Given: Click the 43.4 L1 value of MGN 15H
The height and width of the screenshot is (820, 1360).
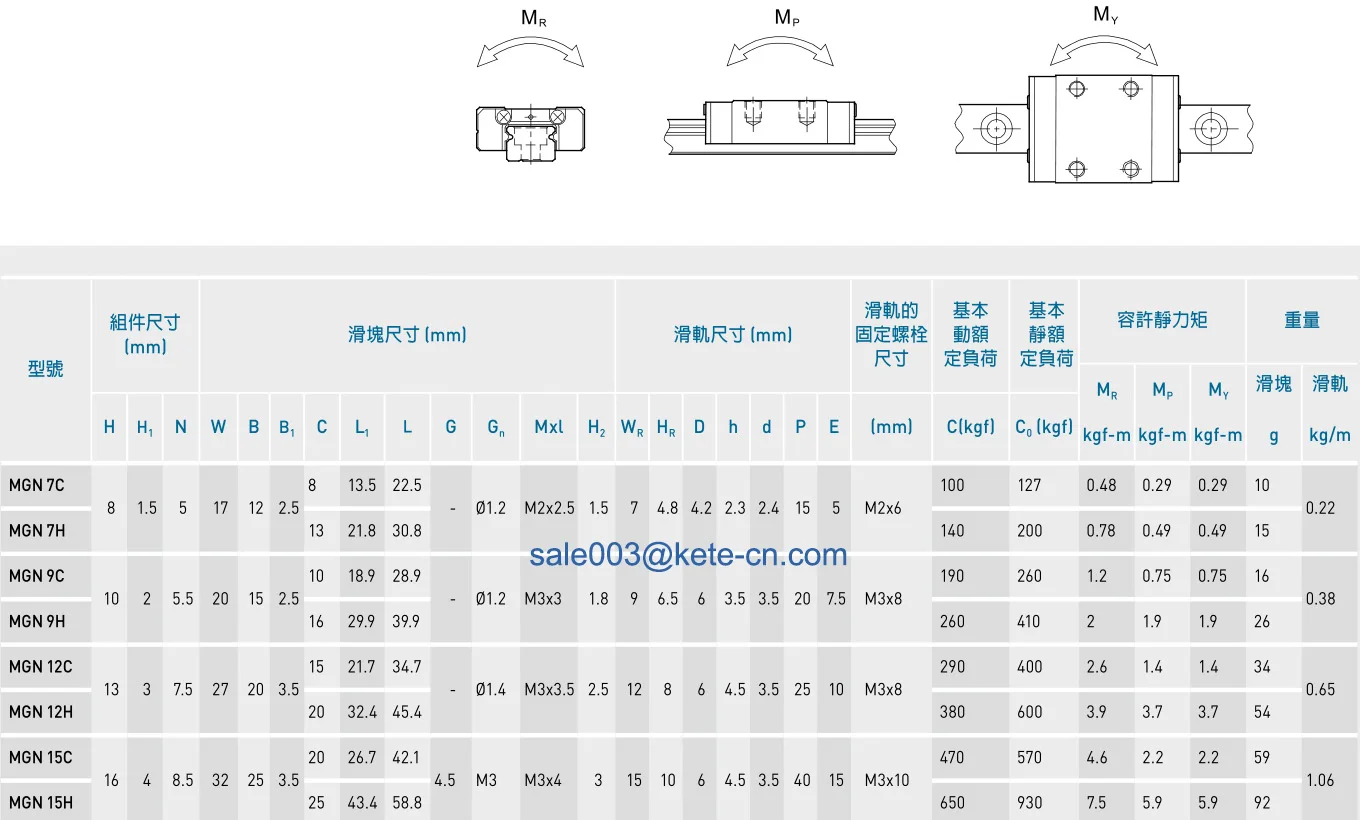Looking at the screenshot, I should point(362,802).
